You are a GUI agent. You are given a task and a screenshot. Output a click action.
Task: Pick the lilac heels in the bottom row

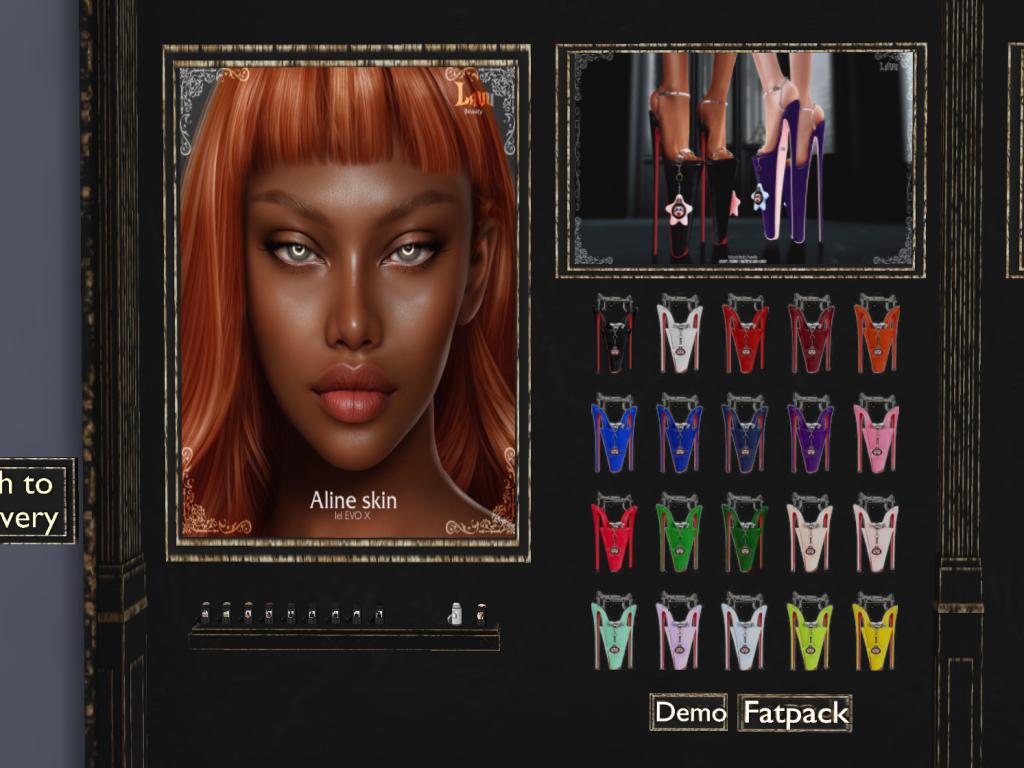[x=680, y=632]
